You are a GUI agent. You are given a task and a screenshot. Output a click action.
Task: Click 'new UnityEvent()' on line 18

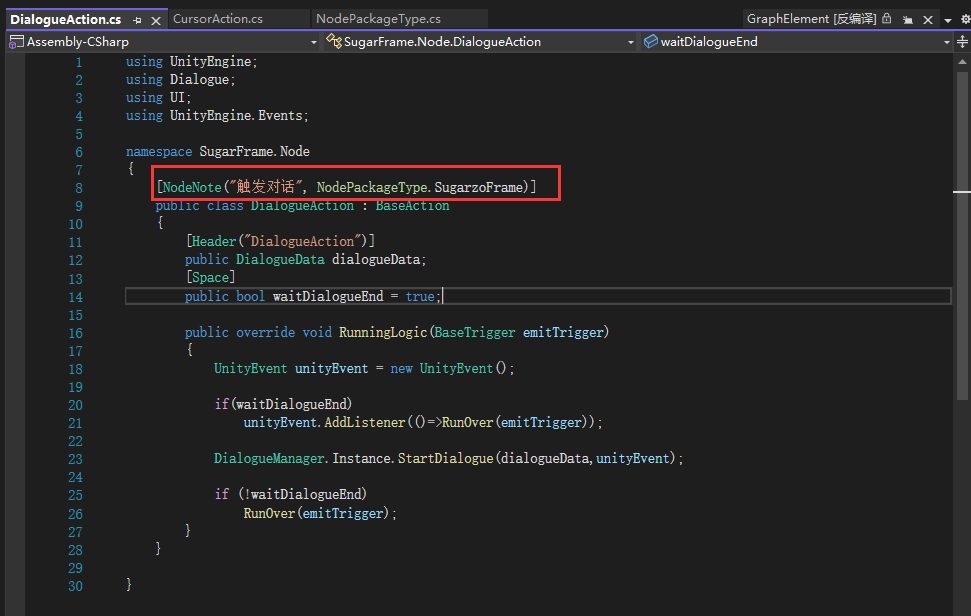pyautogui.click(x=449, y=368)
